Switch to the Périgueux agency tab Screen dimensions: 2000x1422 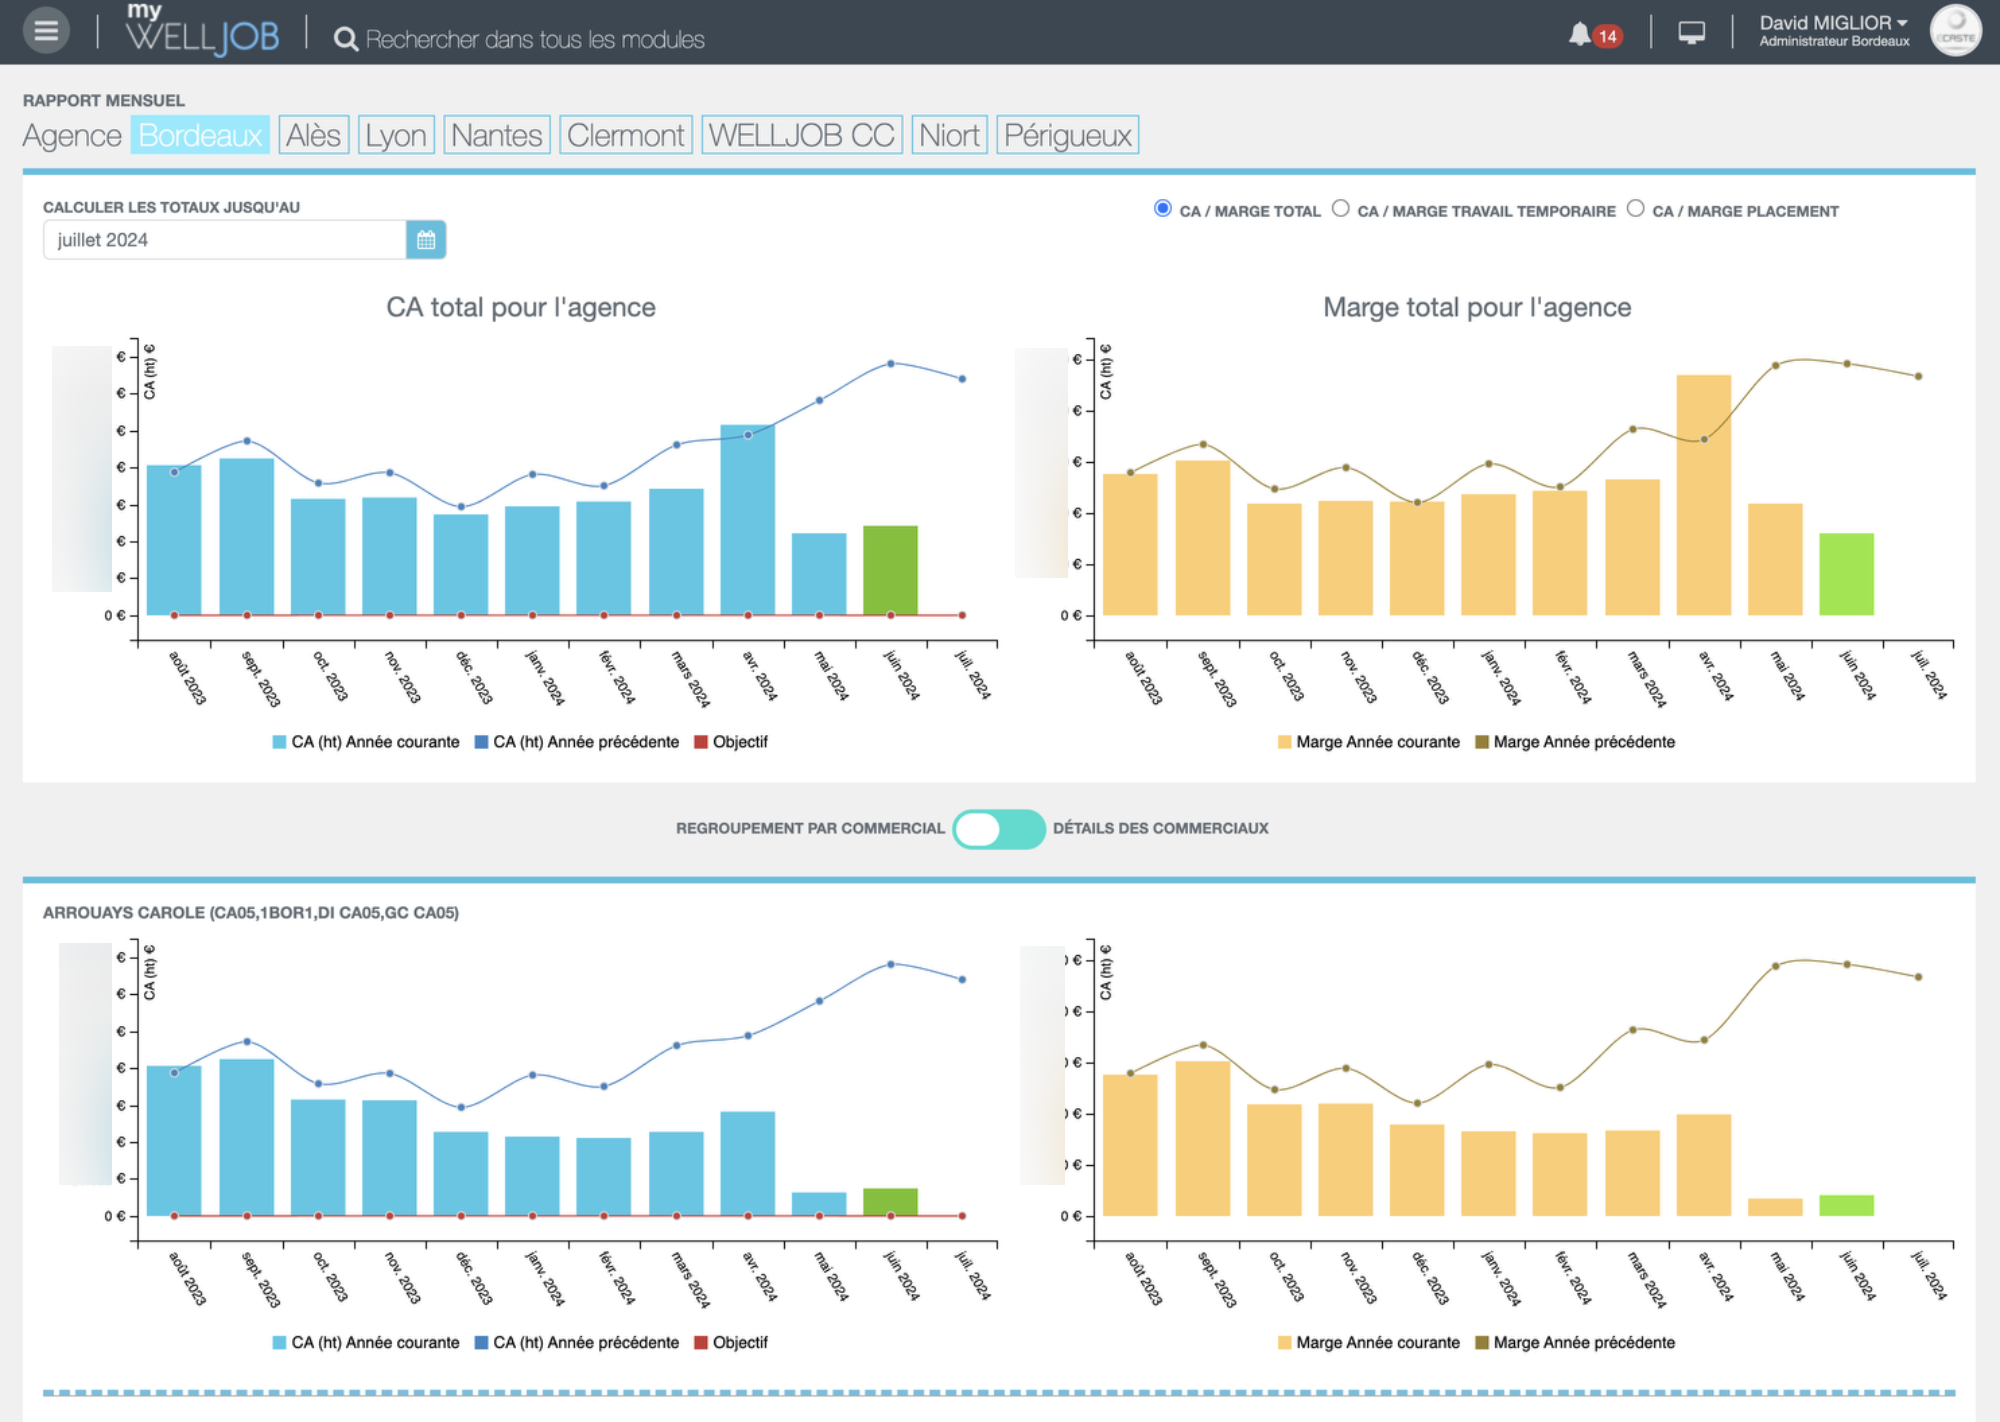1067,135
